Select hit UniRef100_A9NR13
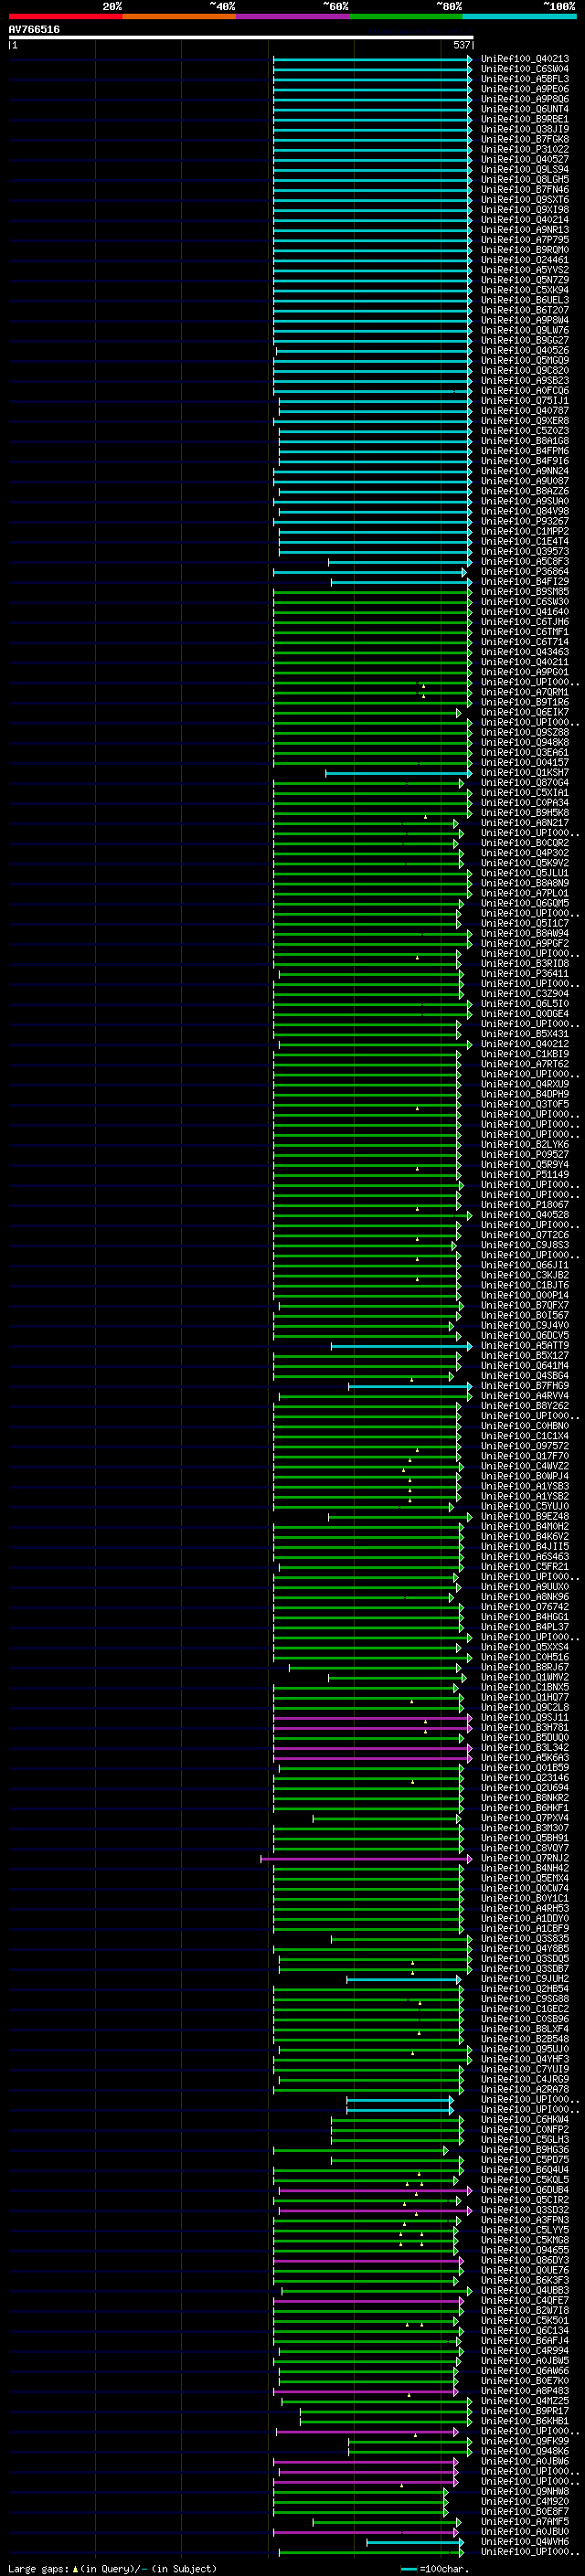585x2576 pixels. [525, 230]
